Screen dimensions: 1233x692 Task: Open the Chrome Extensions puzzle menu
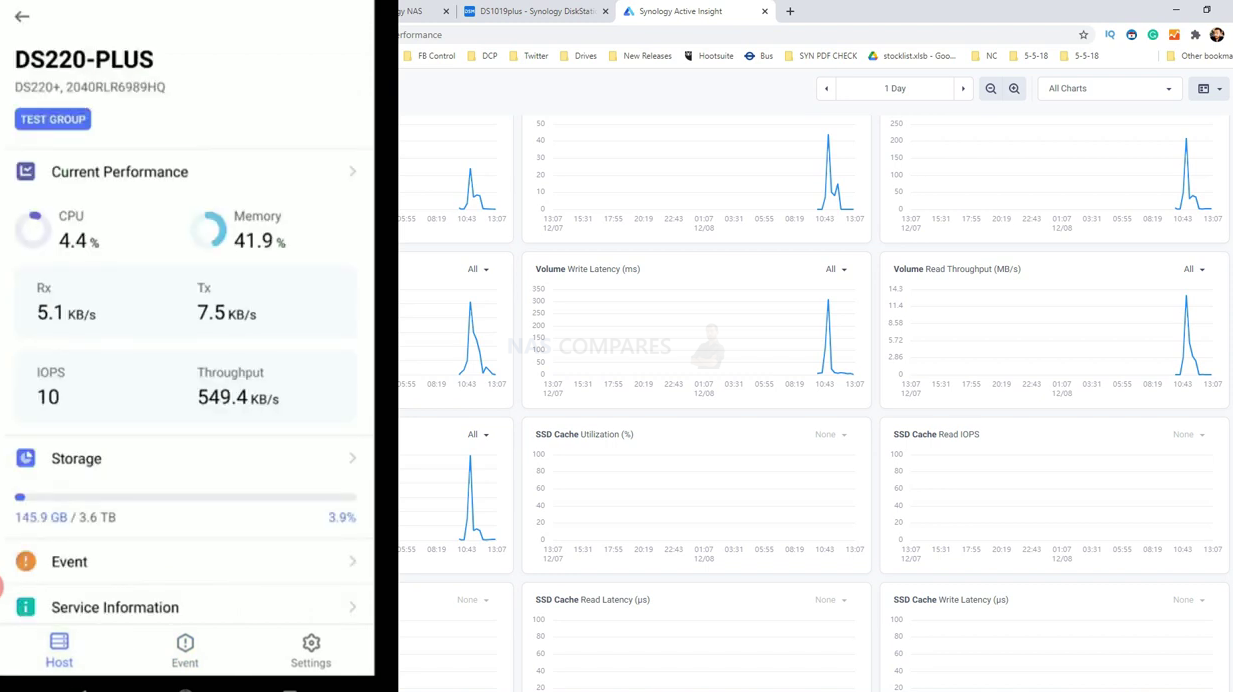(x=1195, y=35)
